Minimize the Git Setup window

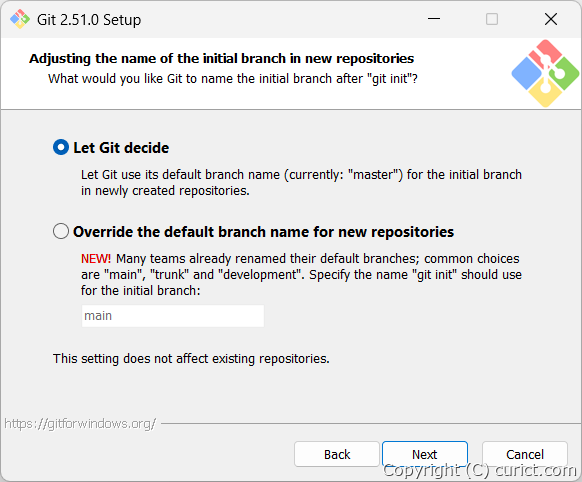pos(434,19)
